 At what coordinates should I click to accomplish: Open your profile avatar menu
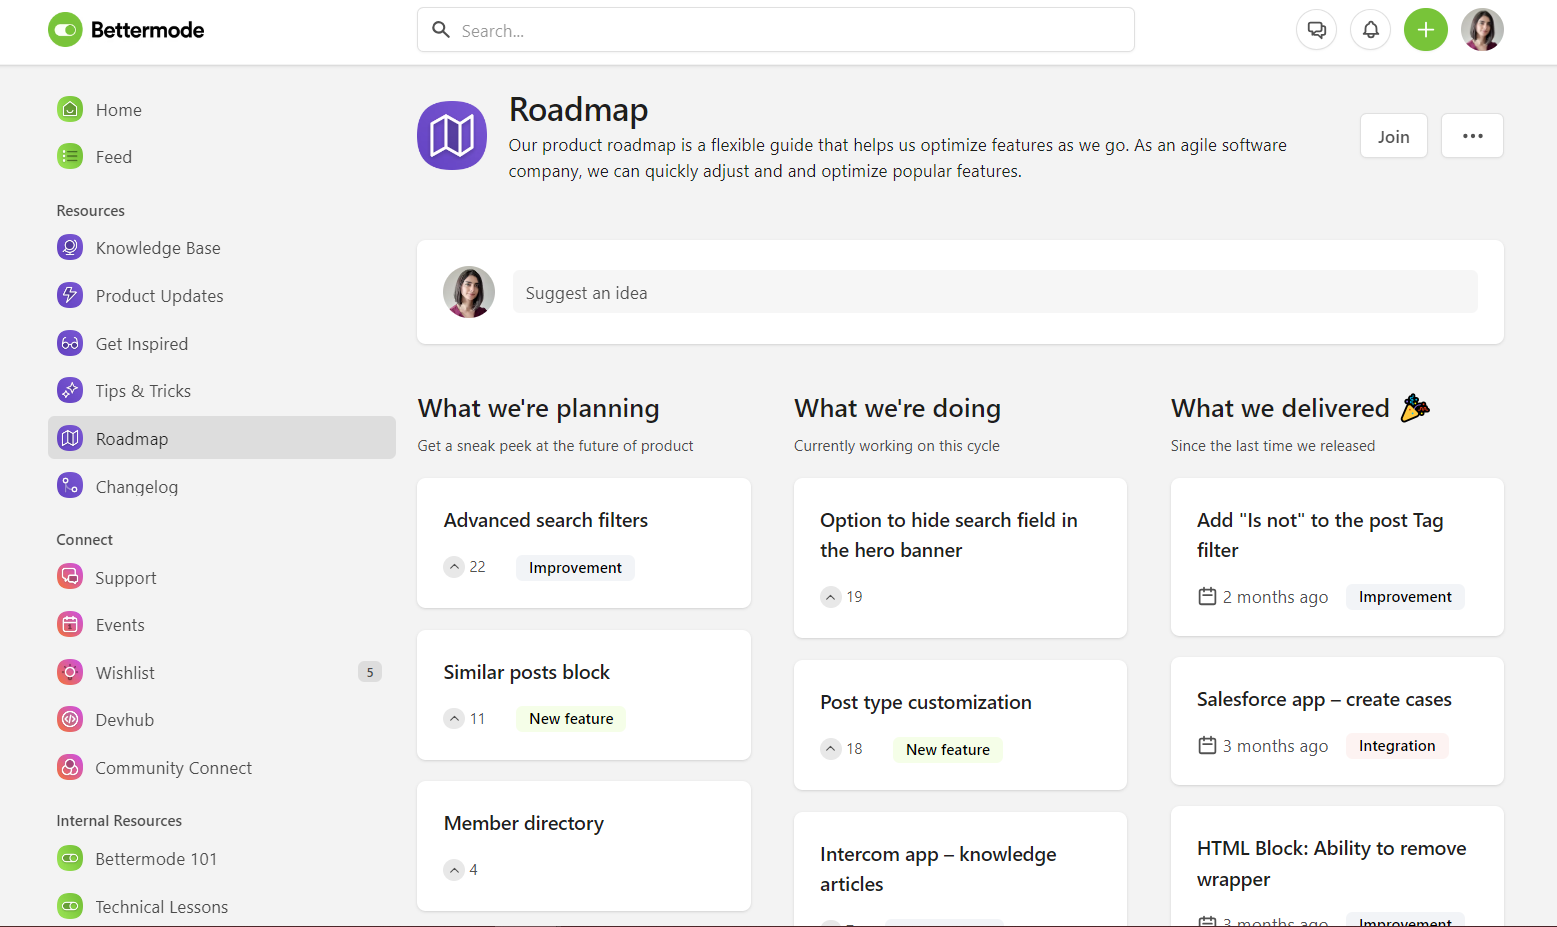coord(1482,29)
